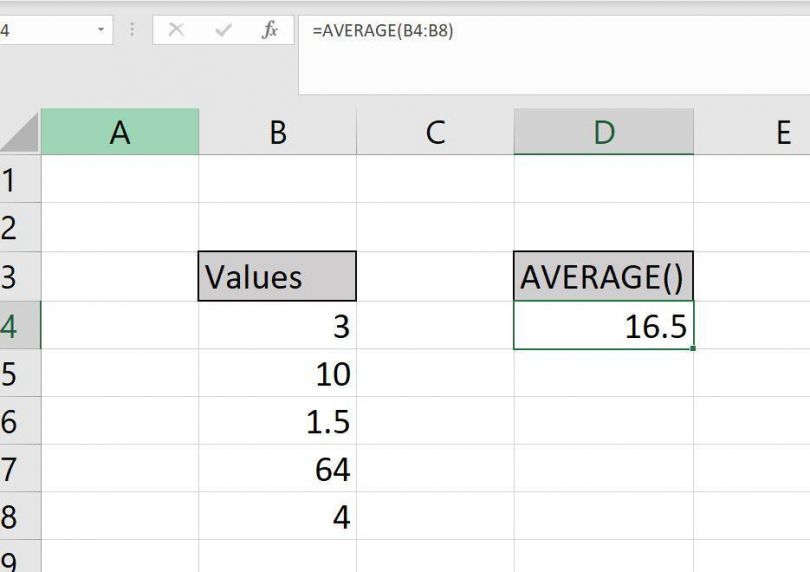This screenshot has width=810, height=572.
Task: Click the Values header cell
Action: point(278,277)
